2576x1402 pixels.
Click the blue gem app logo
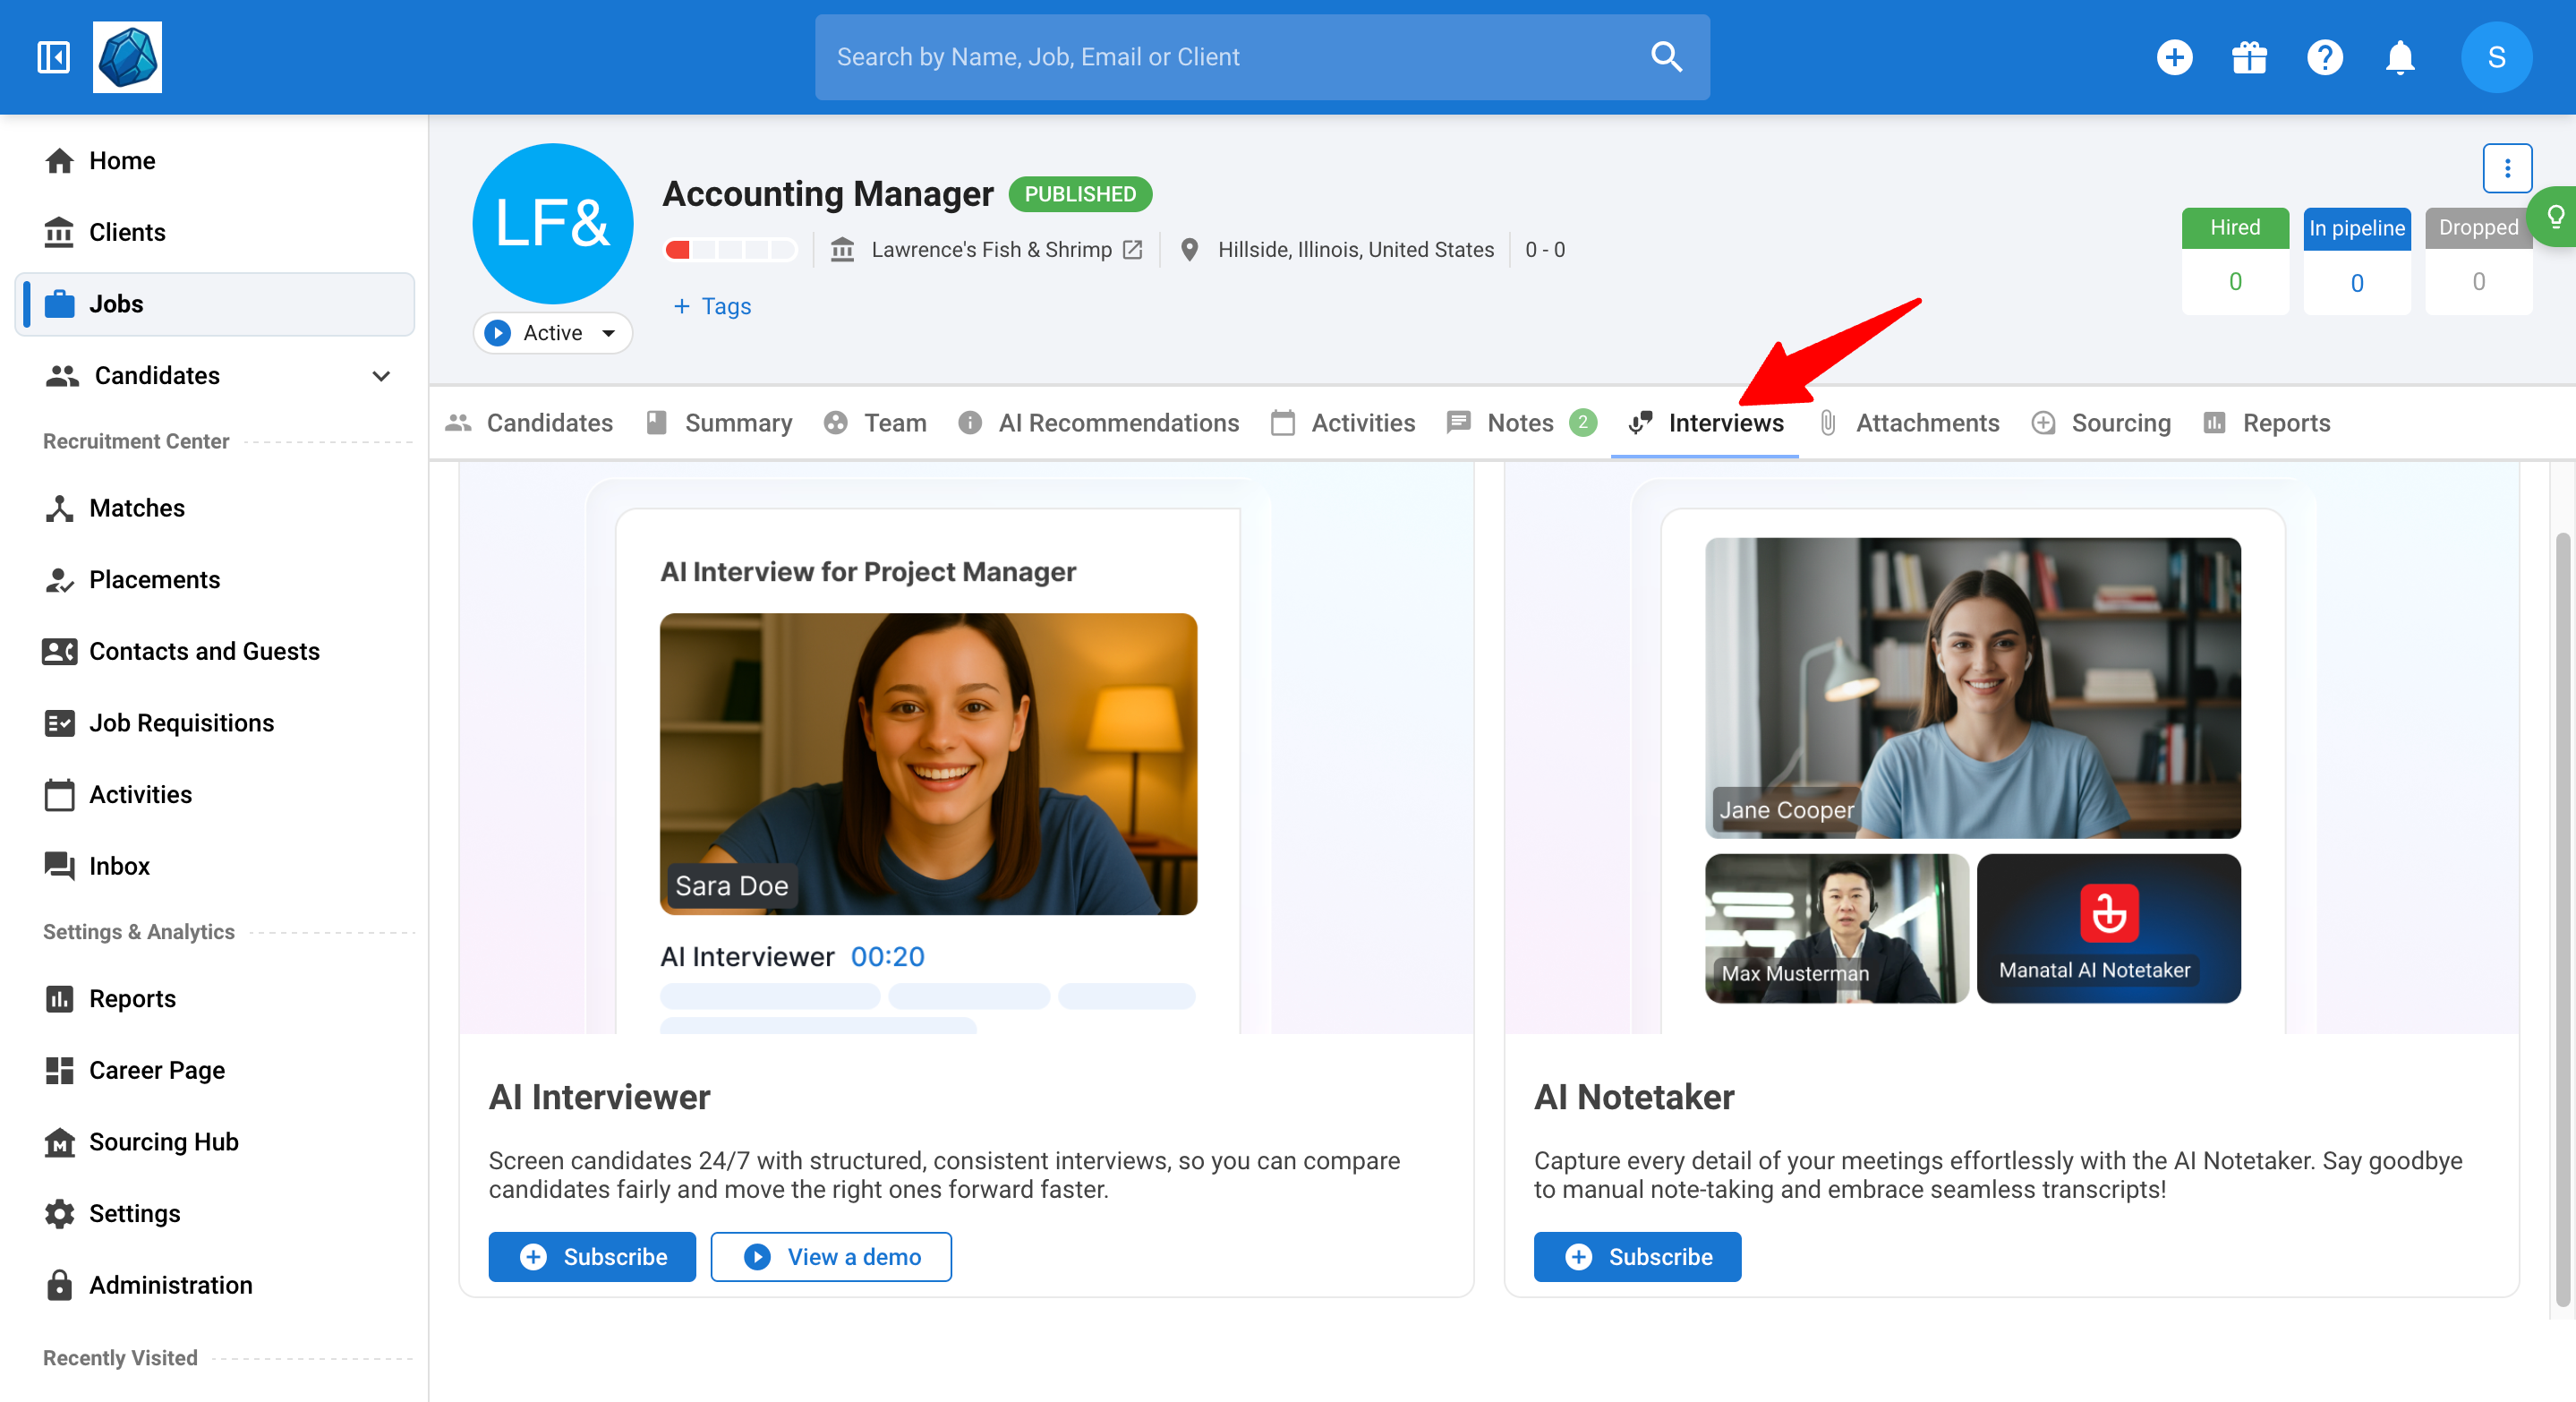coord(127,57)
